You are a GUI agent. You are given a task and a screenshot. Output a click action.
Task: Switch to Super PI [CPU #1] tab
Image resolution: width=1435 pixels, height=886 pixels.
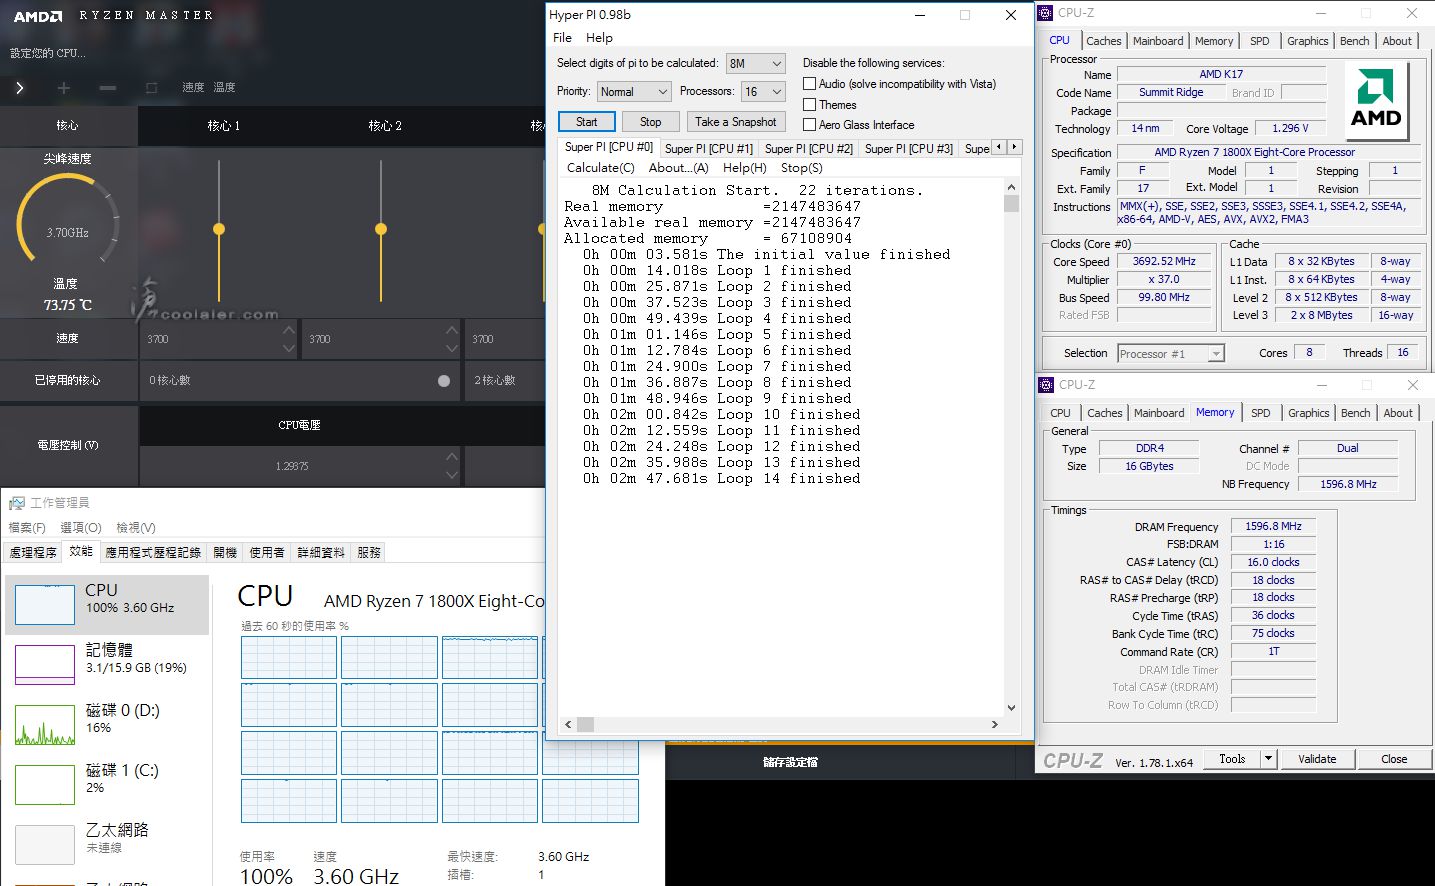pos(708,148)
